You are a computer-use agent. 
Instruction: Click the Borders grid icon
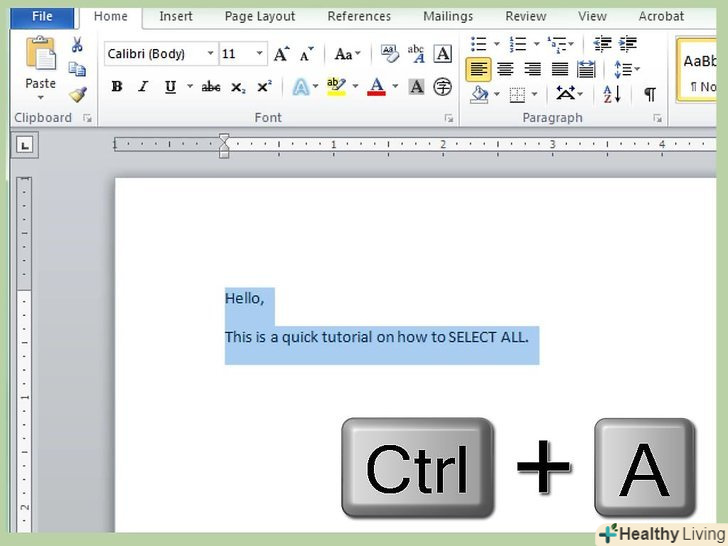(x=517, y=95)
